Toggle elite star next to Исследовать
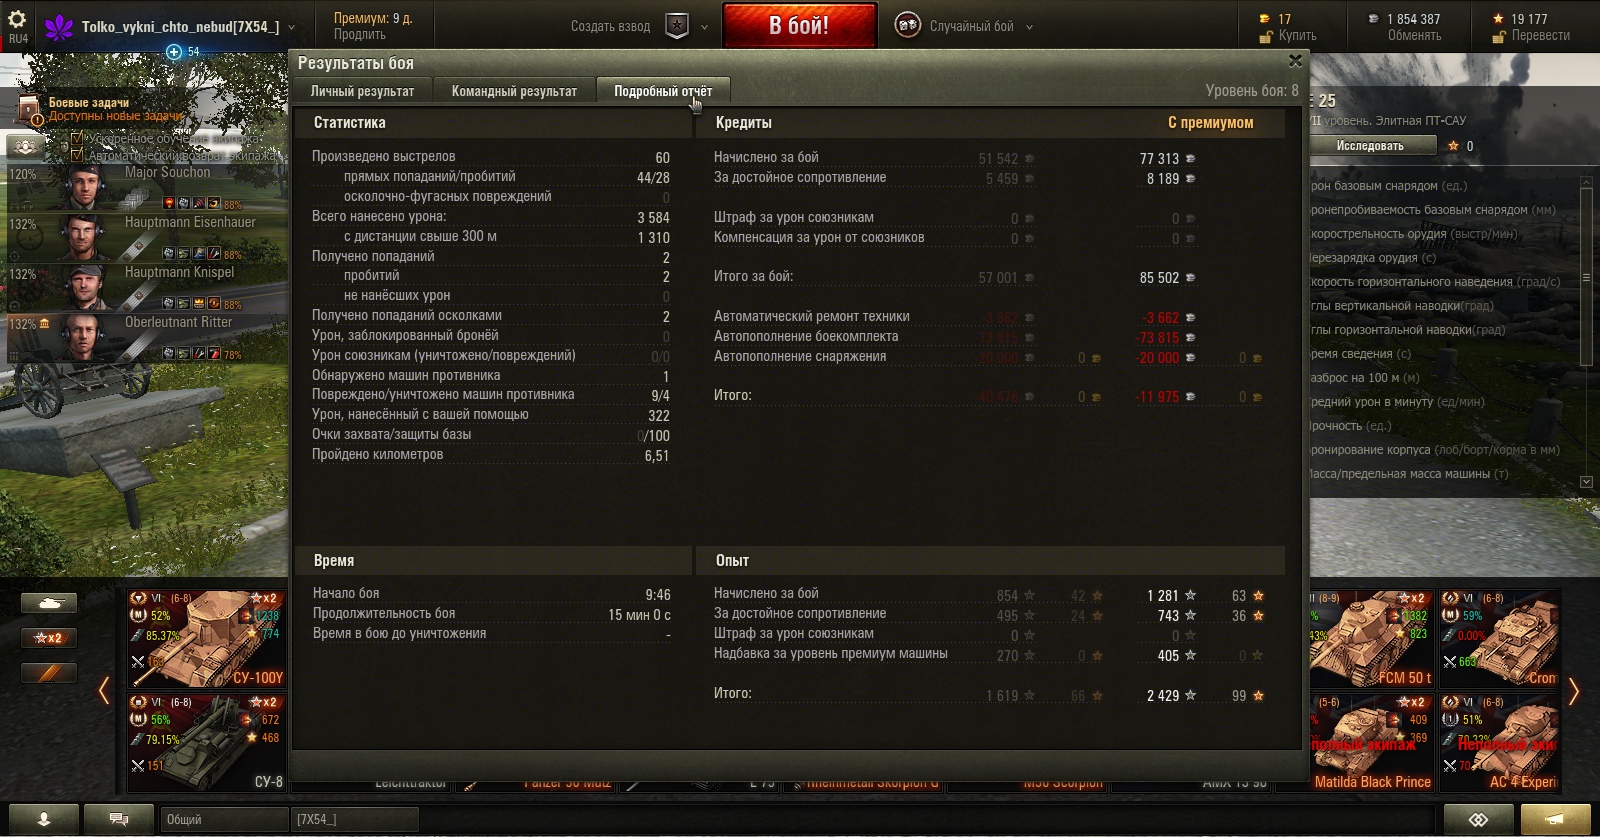Image resolution: width=1600 pixels, height=837 pixels. point(1453,146)
